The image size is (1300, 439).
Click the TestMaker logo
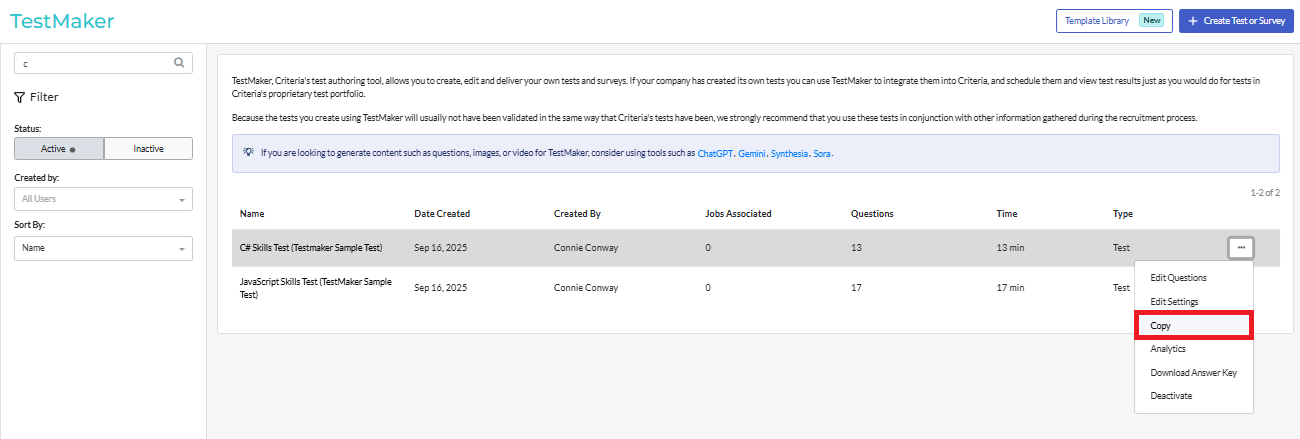pos(62,21)
